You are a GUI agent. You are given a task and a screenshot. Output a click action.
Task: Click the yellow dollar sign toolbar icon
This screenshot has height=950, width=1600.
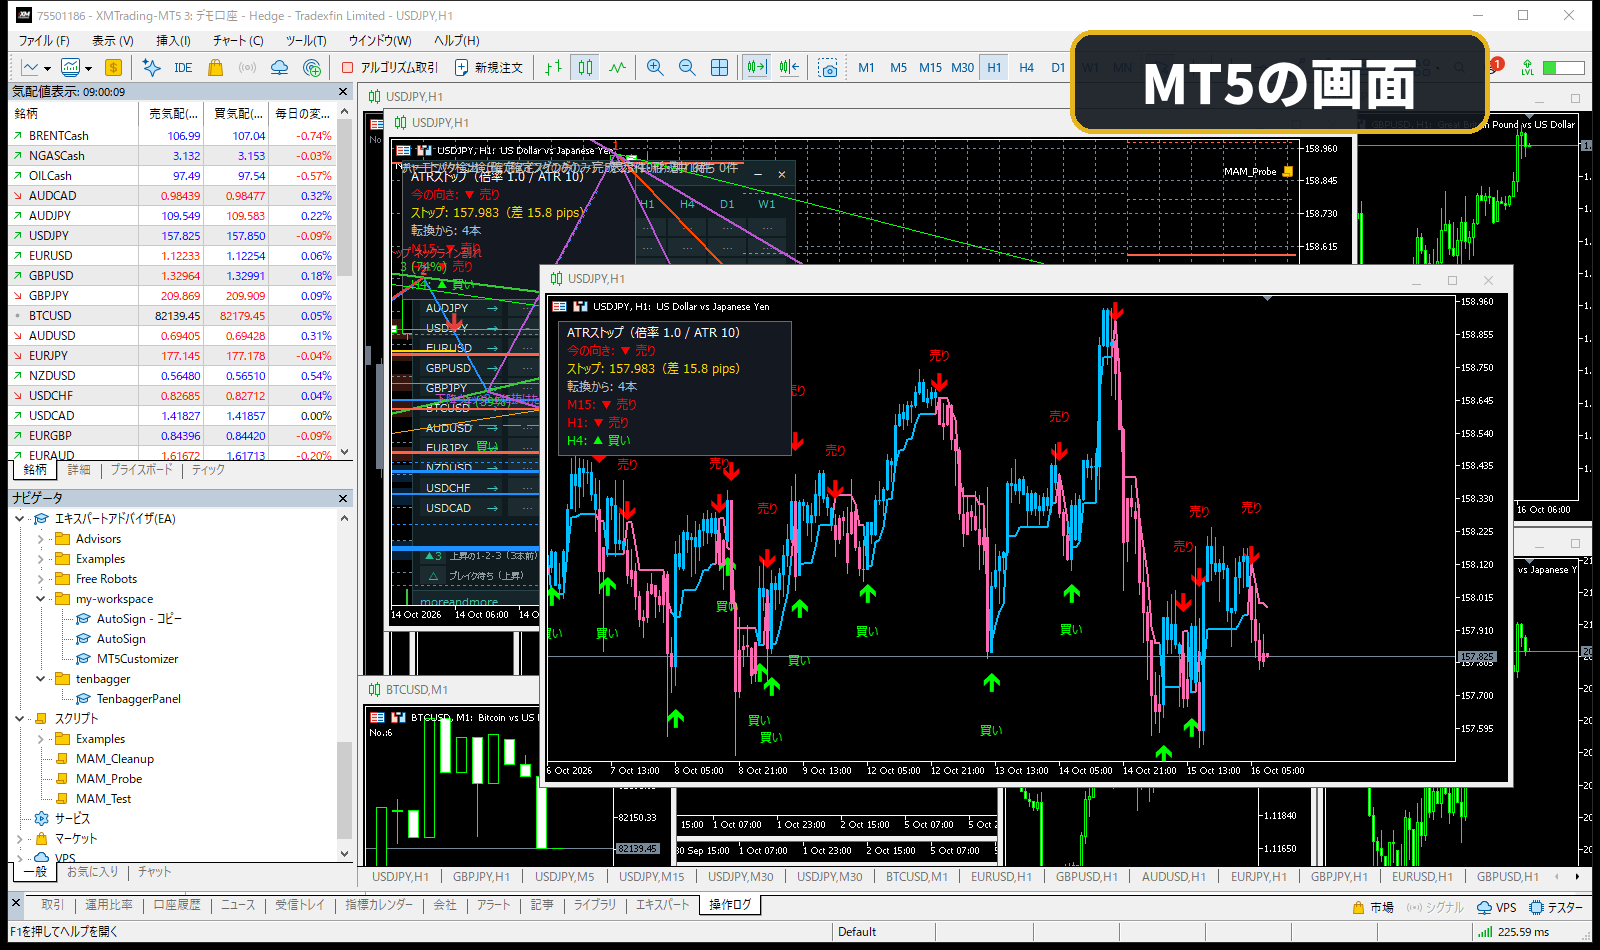pyautogui.click(x=113, y=68)
